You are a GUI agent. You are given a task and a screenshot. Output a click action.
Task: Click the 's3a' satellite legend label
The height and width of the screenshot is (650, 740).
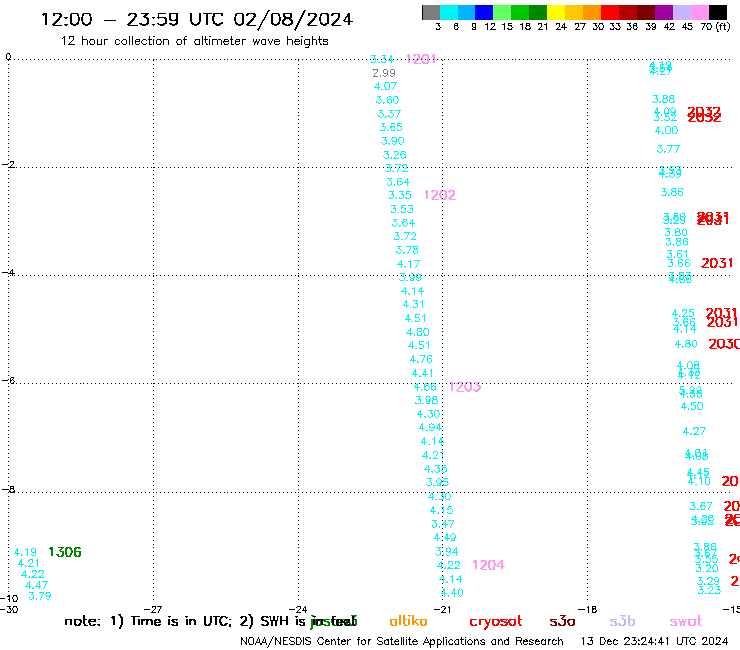coord(562,621)
